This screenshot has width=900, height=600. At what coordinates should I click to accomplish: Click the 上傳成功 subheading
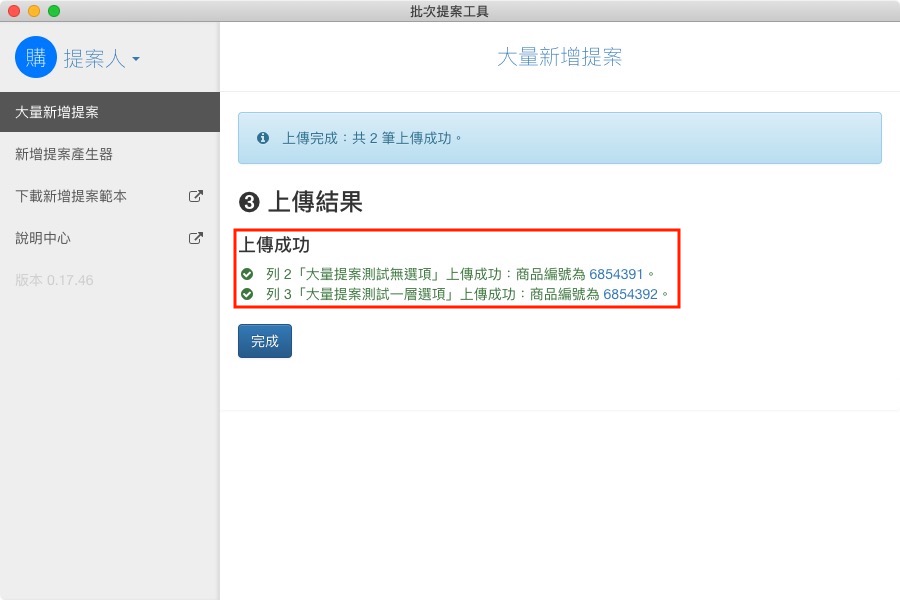click(x=274, y=245)
